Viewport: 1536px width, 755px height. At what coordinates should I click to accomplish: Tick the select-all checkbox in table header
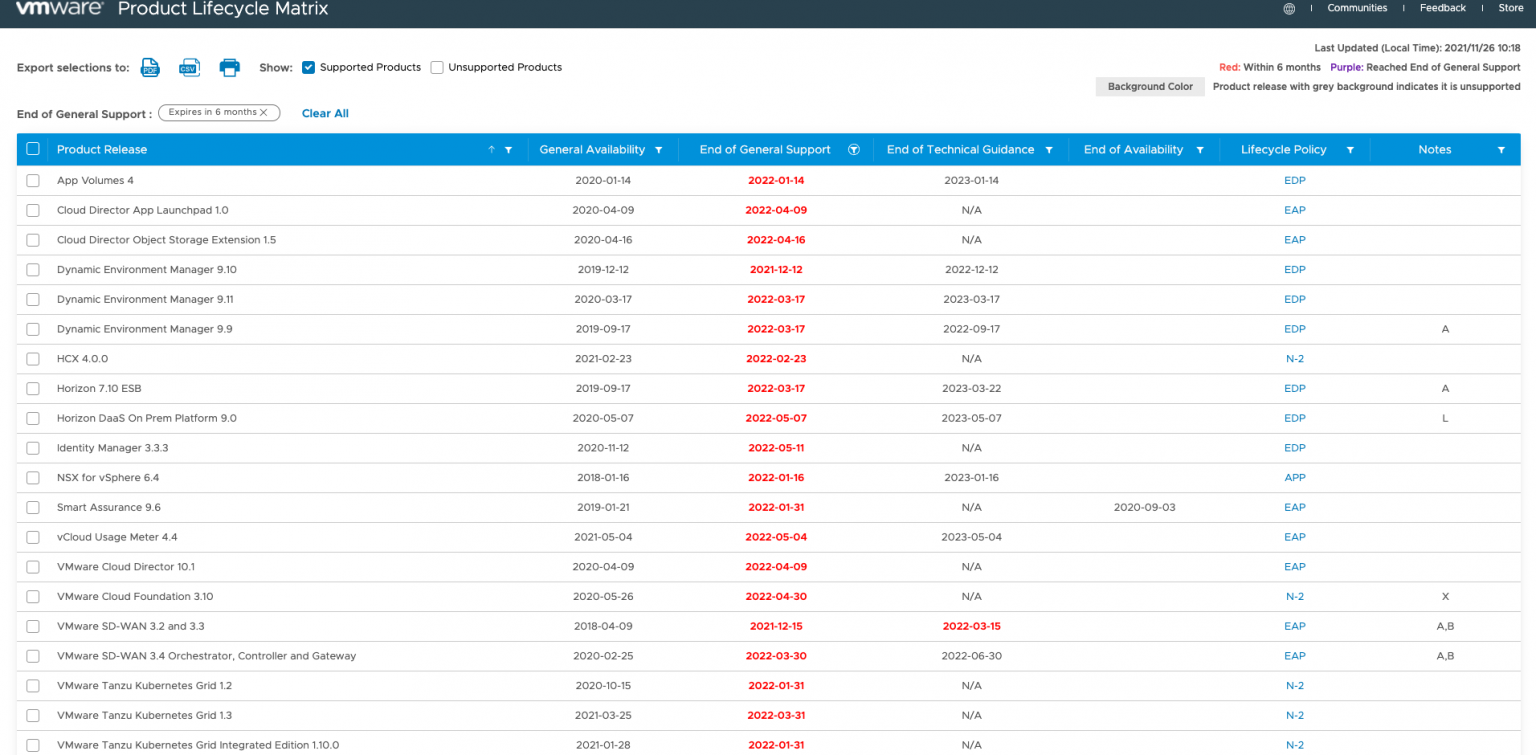tap(33, 149)
